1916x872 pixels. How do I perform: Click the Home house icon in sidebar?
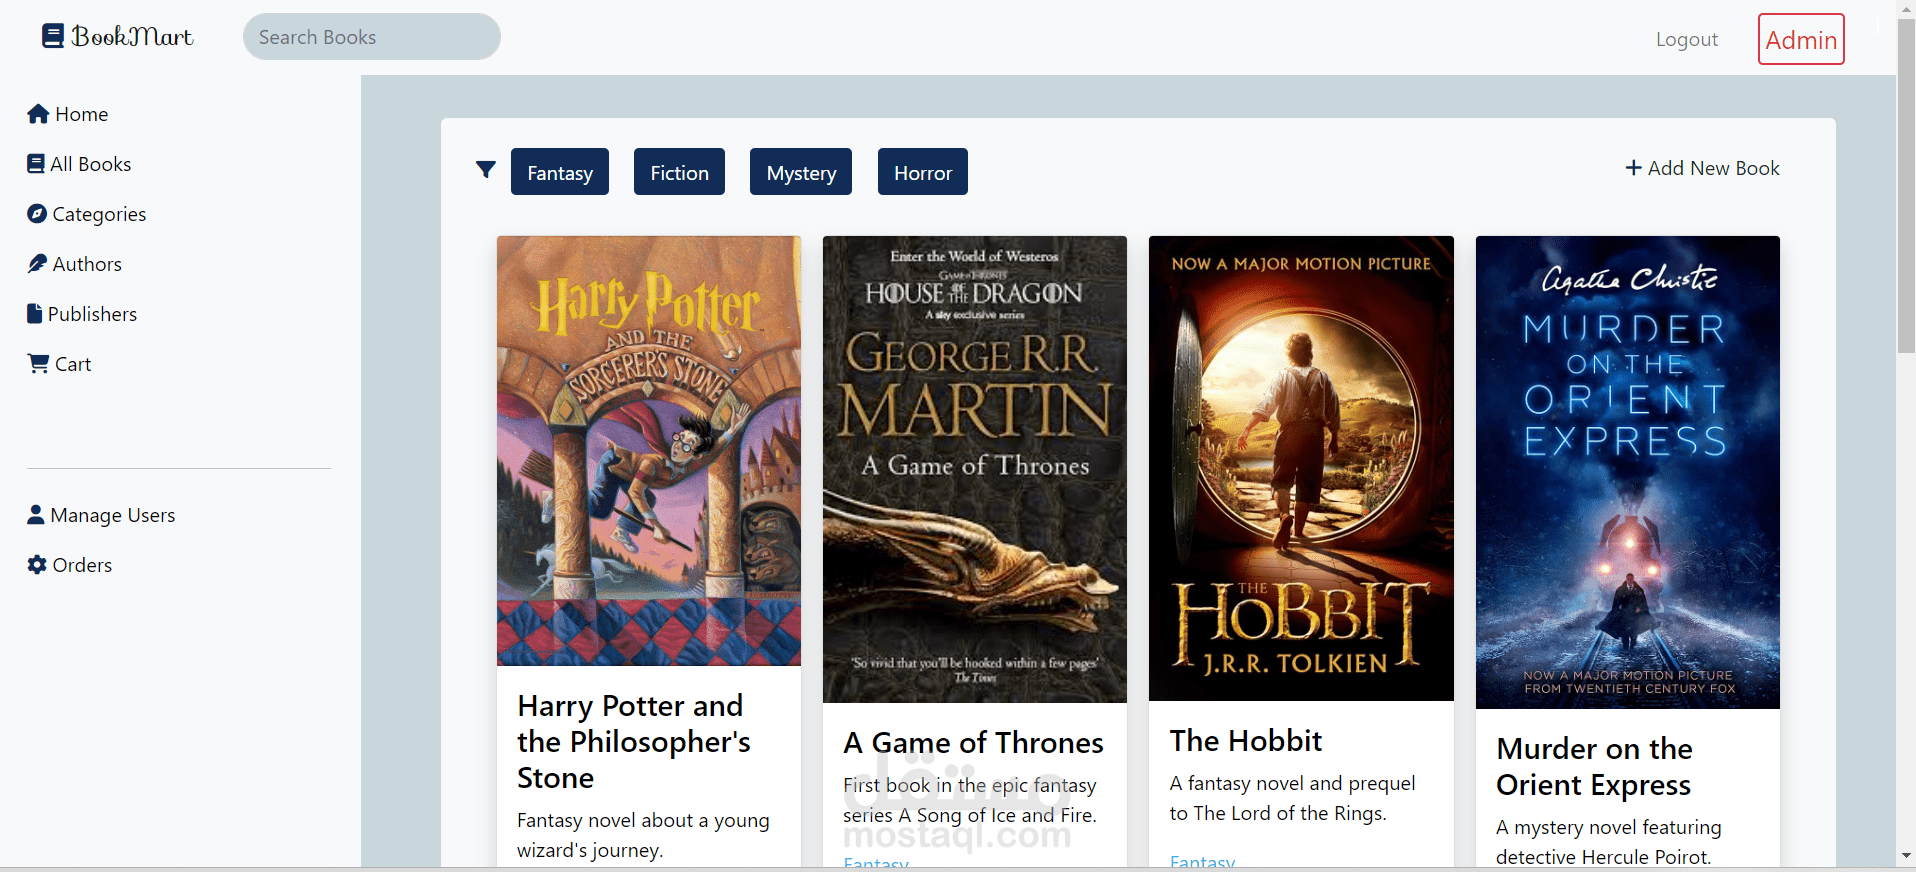pos(38,114)
